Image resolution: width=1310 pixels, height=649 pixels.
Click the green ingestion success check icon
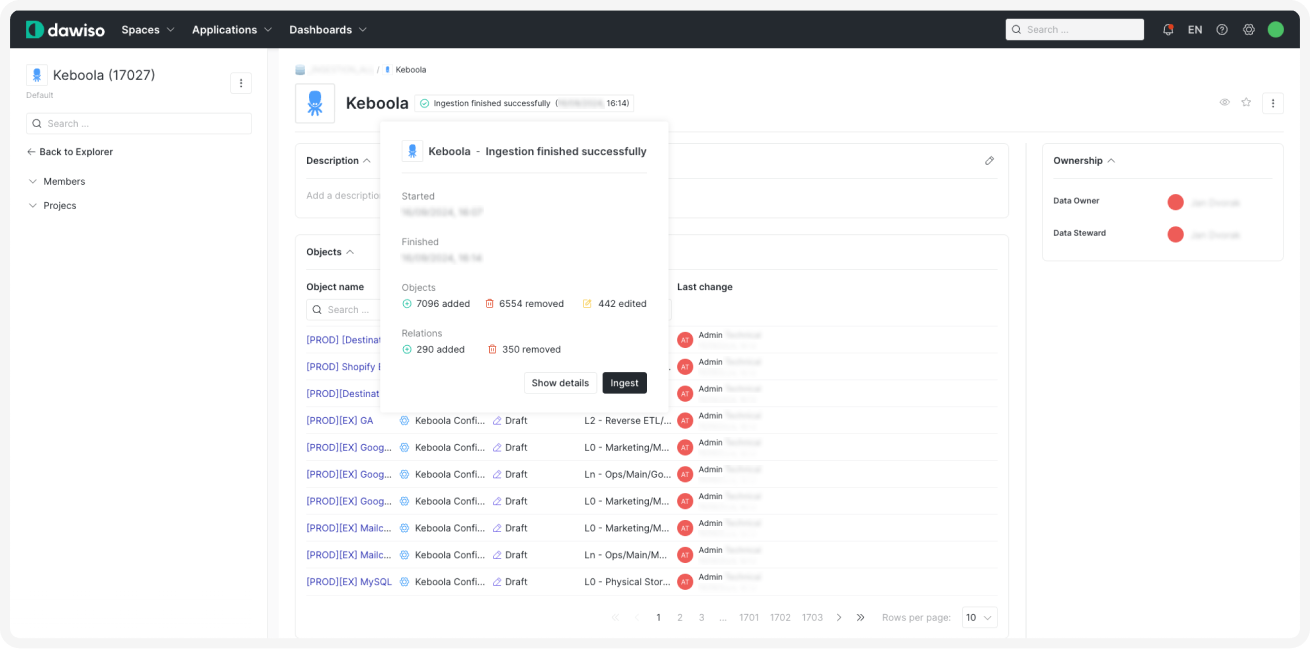coord(423,103)
